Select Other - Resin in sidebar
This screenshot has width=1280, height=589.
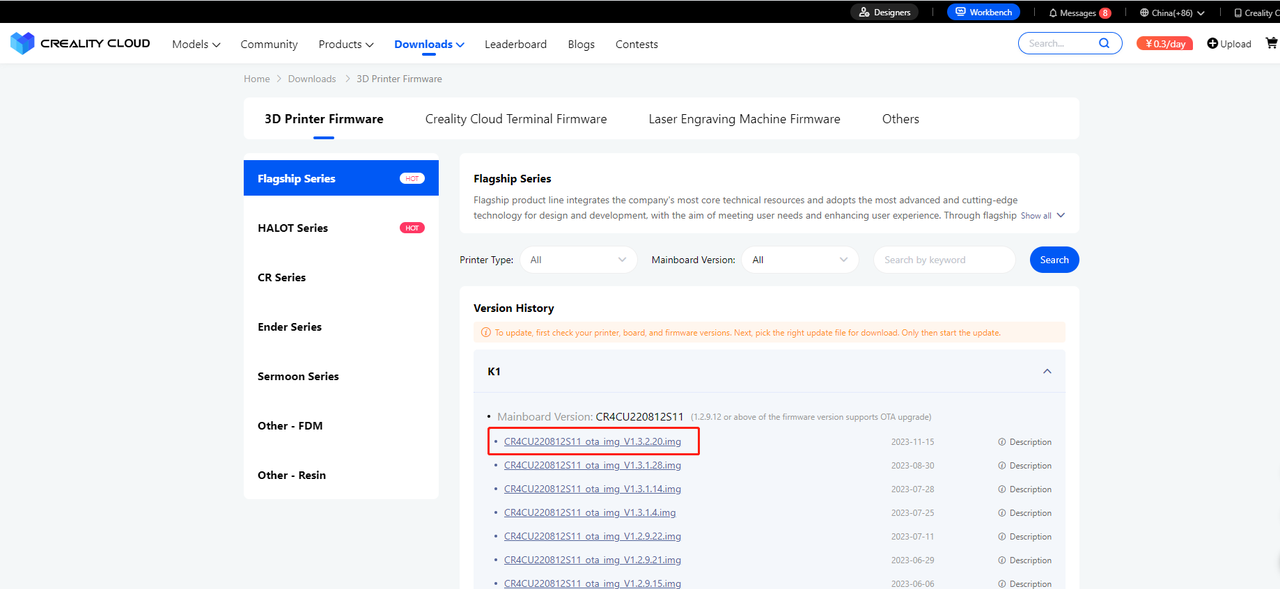point(341,475)
